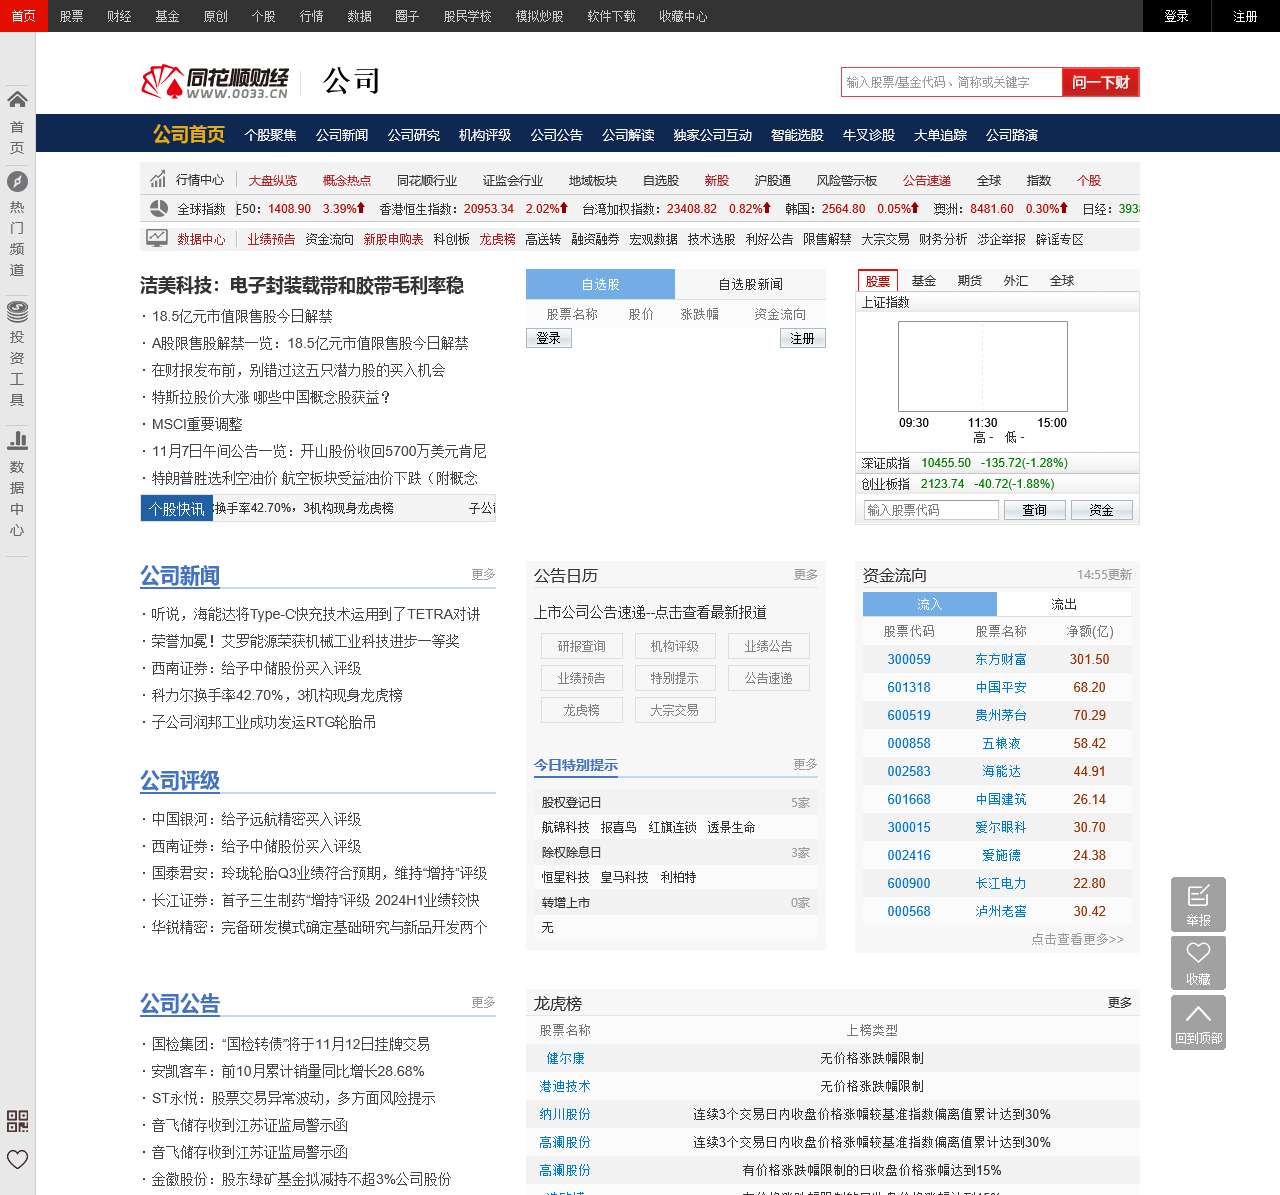Image resolution: width=1280 pixels, height=1195 pixels.
Task: Click 特别提示 button in 公告日历
Action: pyautogui.click(x=675, y=678)
